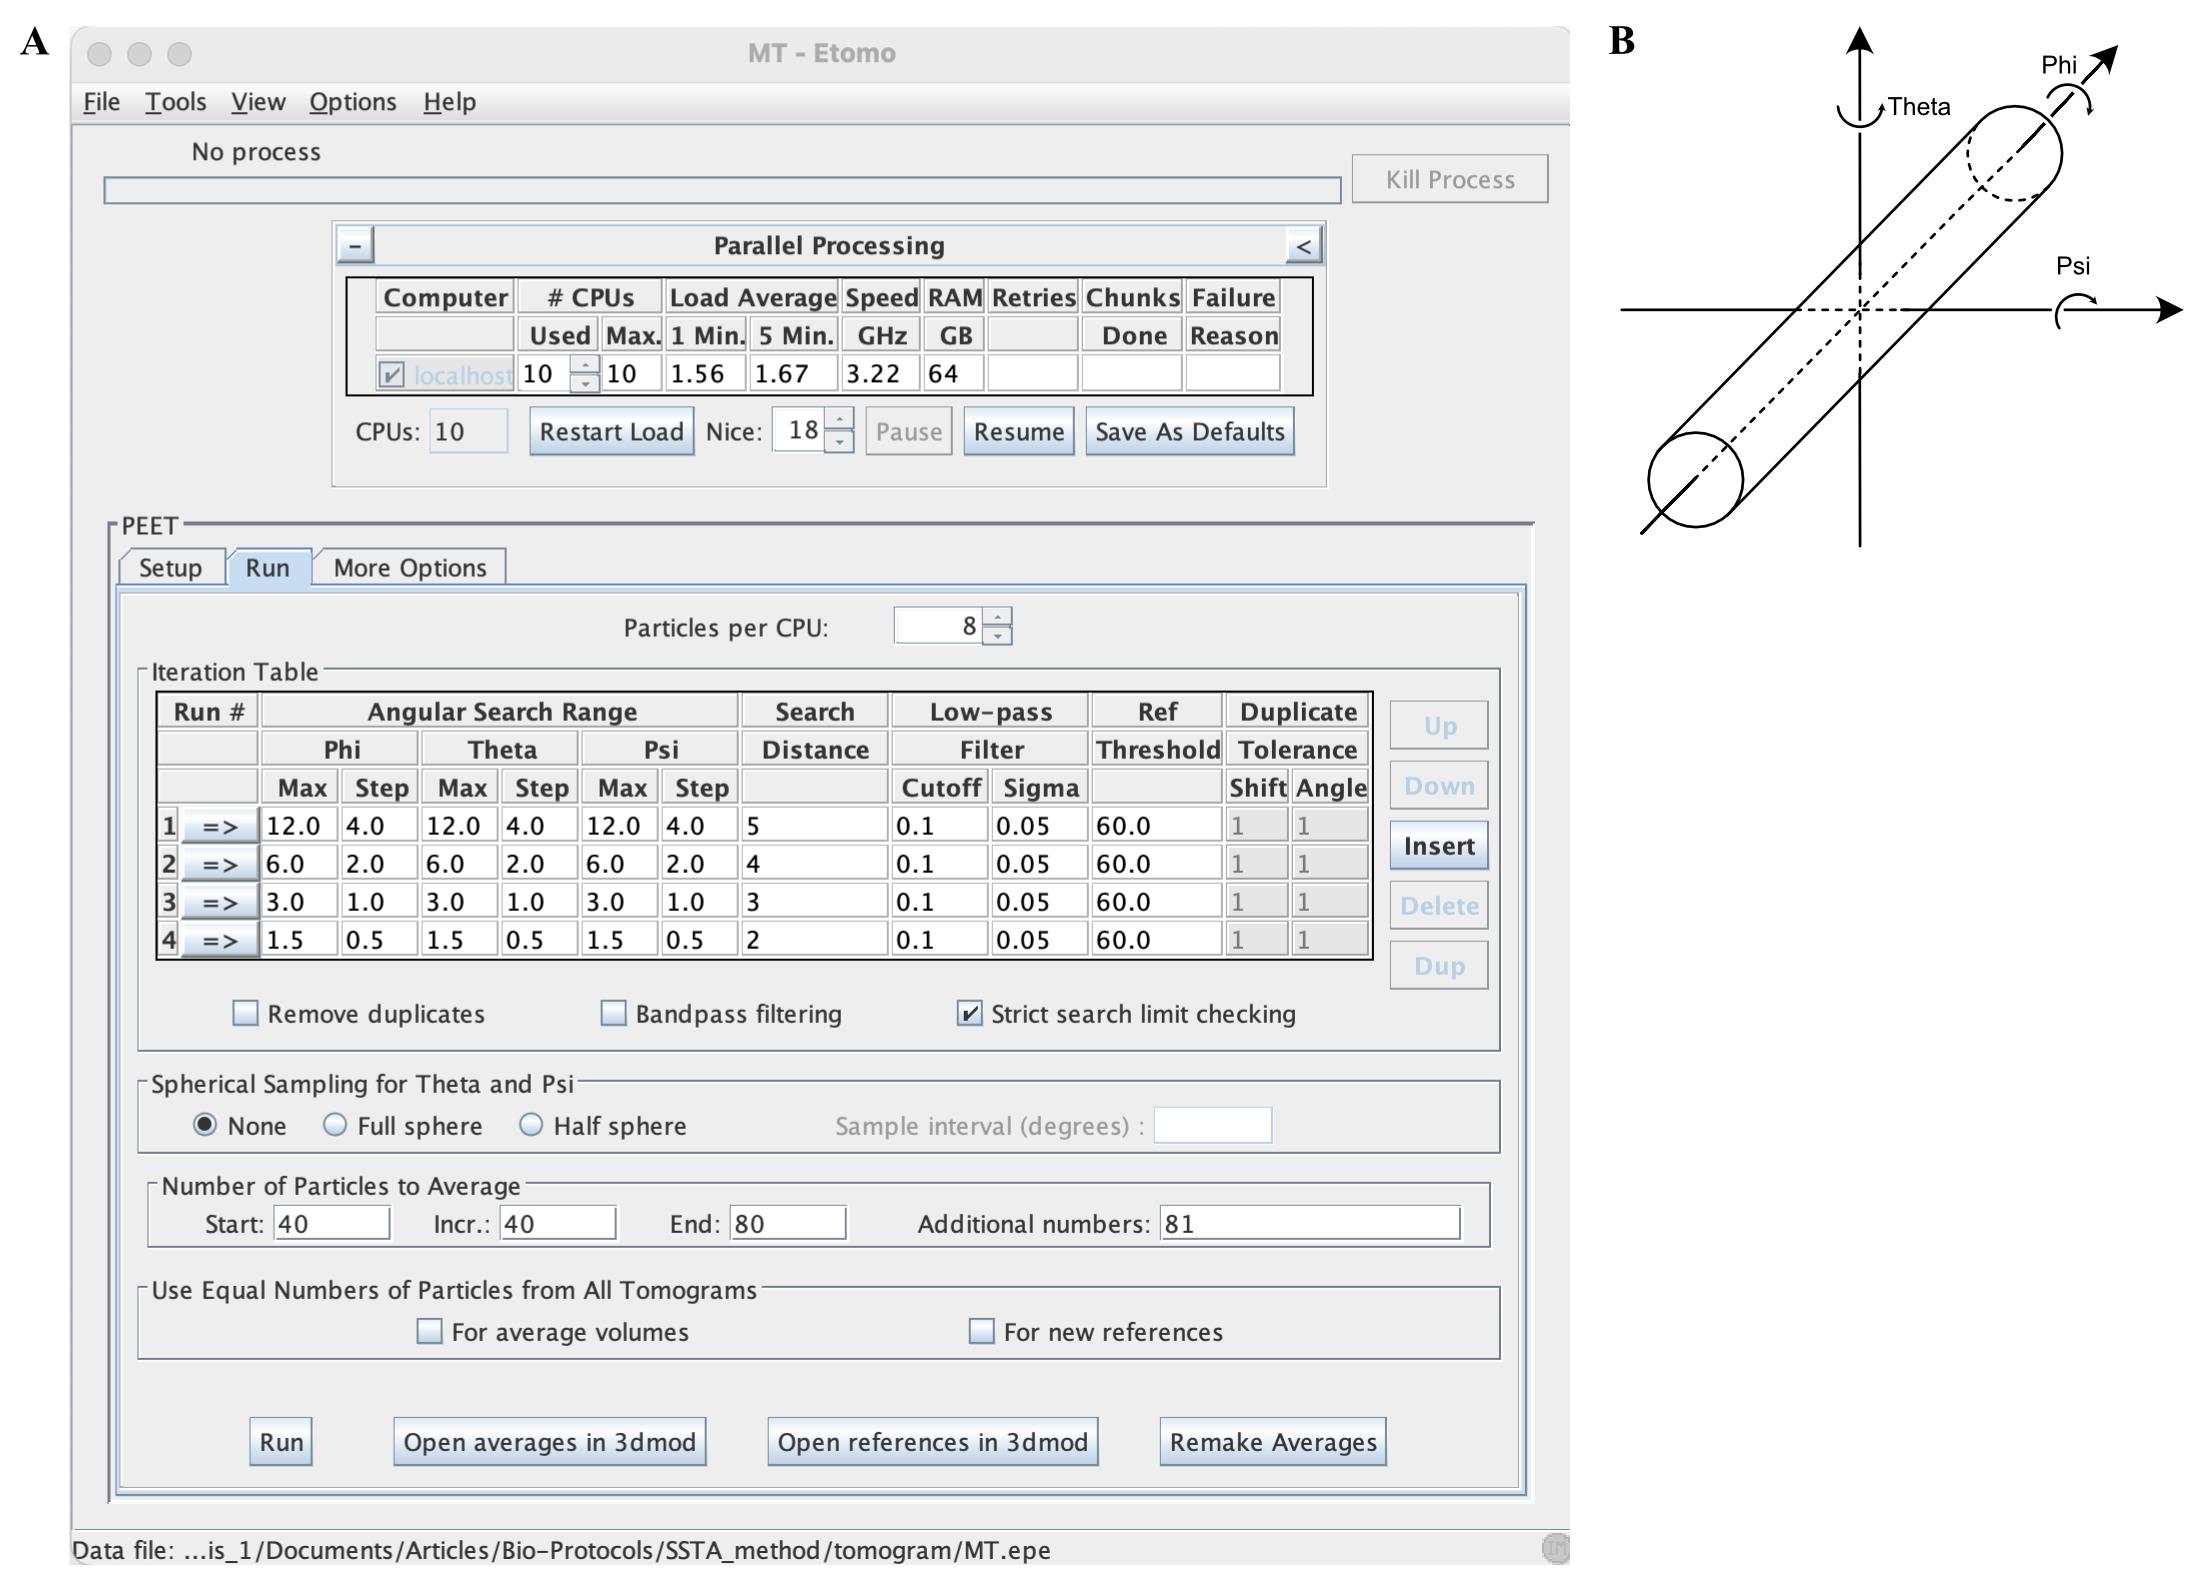The width and height of the screenshot is (2204, 1579).
Task: Click Open references in 3dmod
Action: 932,1441
